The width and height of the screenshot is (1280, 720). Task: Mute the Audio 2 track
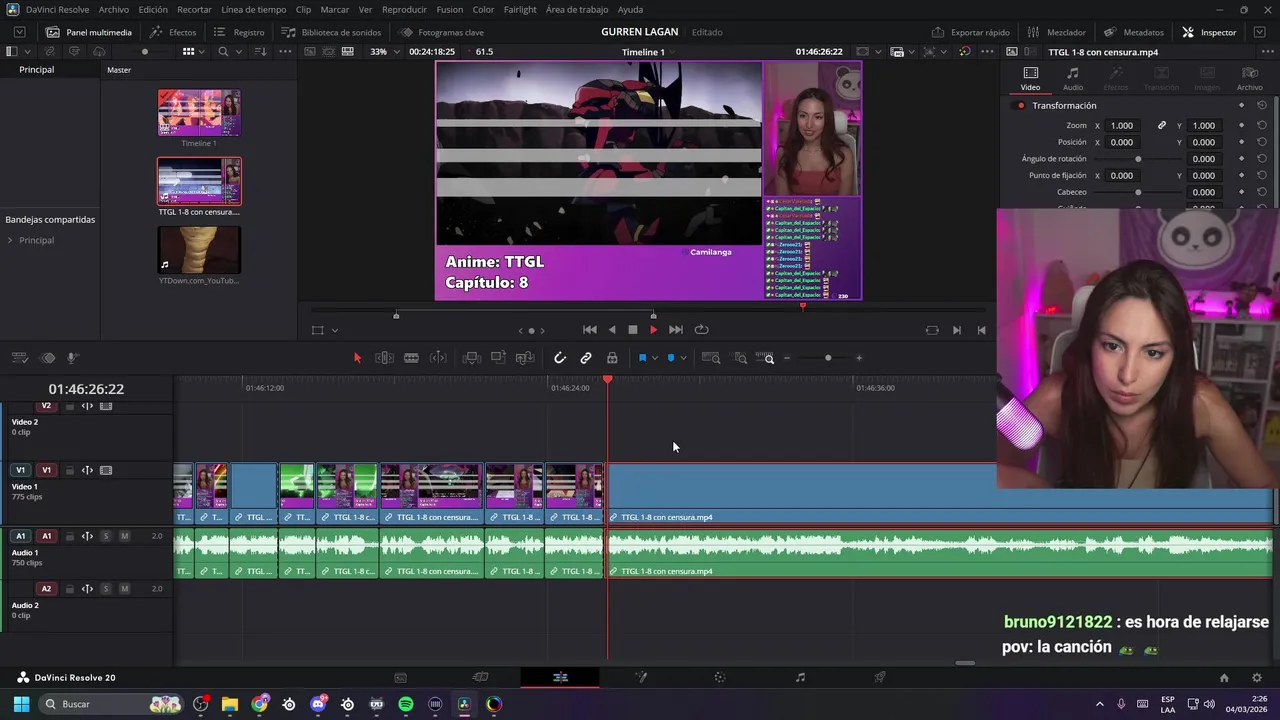point(124,589)
